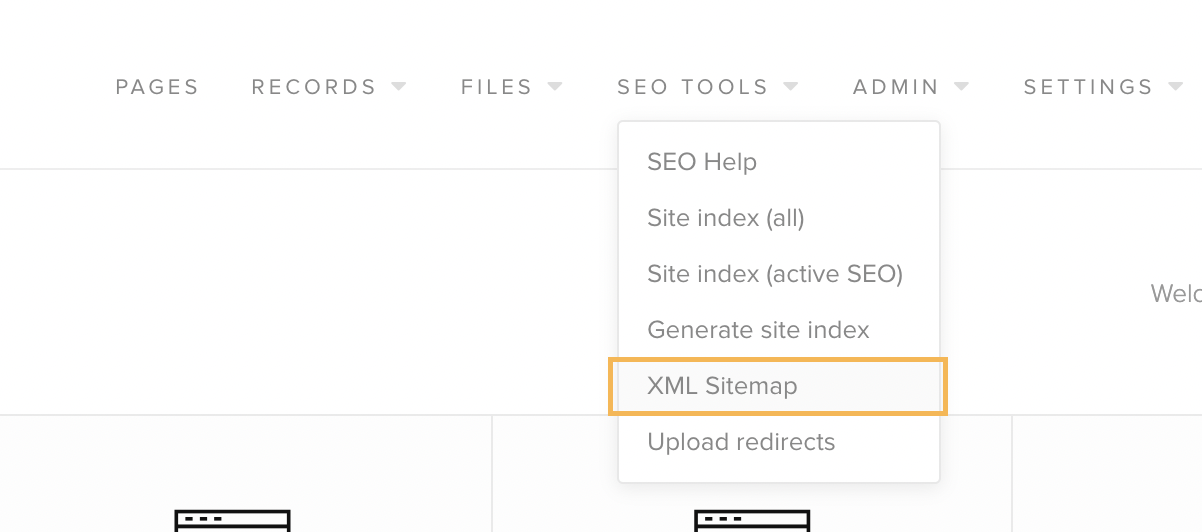Select Upload redirects
The width and height of the screenshot is (1202, 532).
pyautogui.click(x=779, y=442)
